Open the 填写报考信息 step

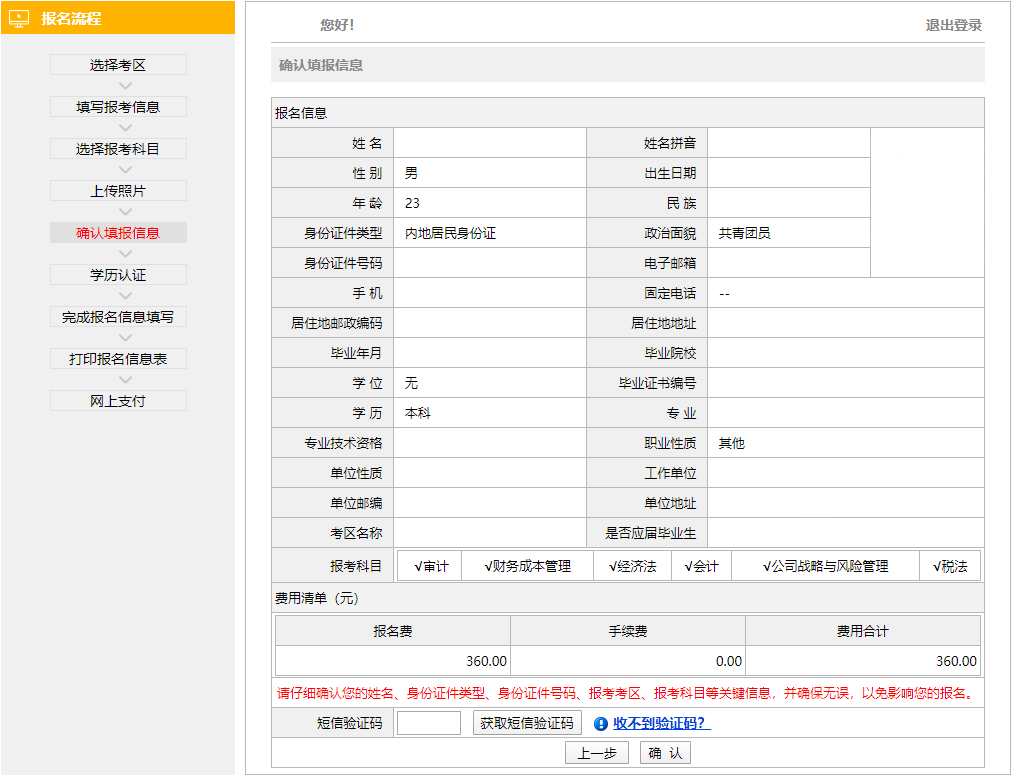pos(118,106)
